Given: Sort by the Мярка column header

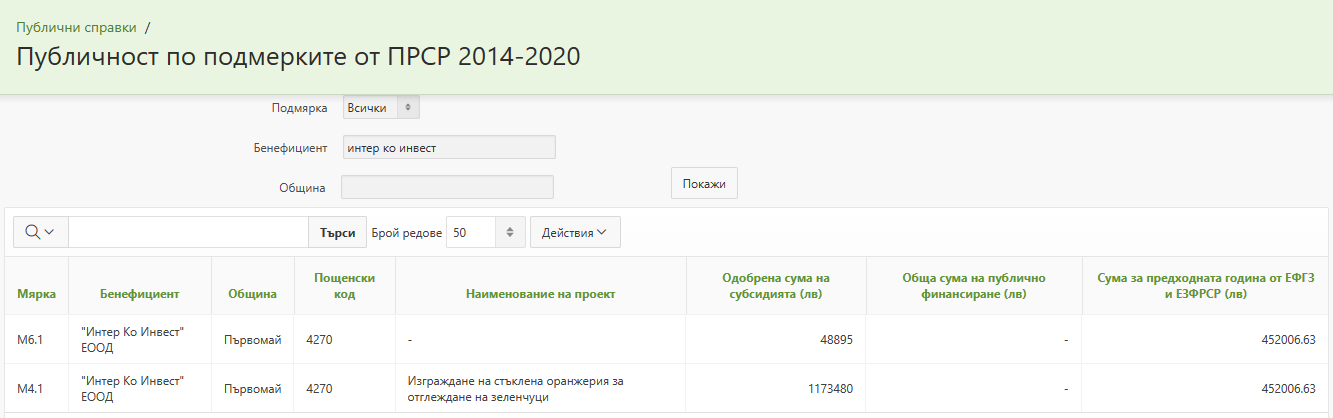Looking at the screenshot, I should [37, 294].
